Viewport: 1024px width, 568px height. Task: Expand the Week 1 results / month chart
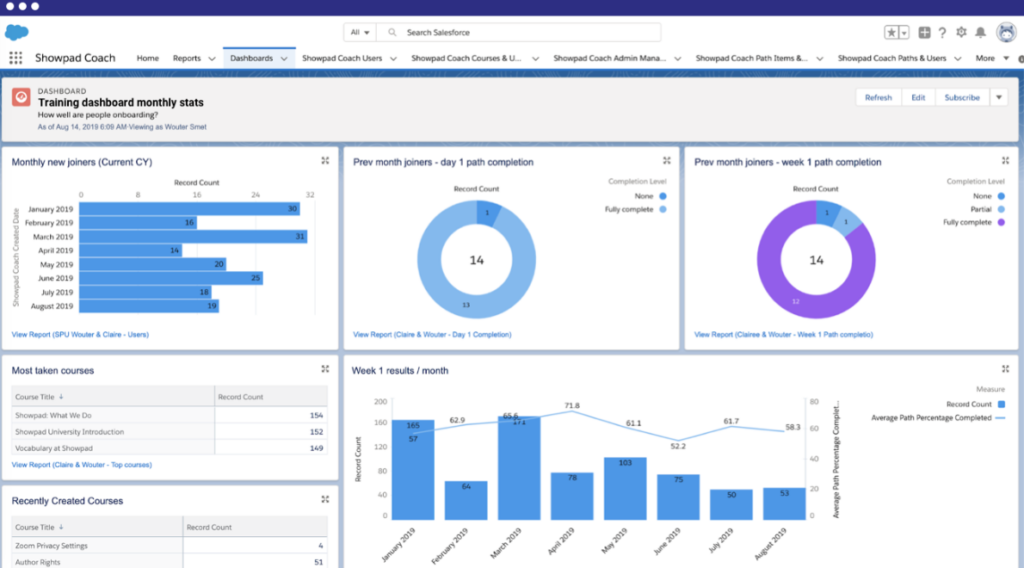tap(1006, 369)
